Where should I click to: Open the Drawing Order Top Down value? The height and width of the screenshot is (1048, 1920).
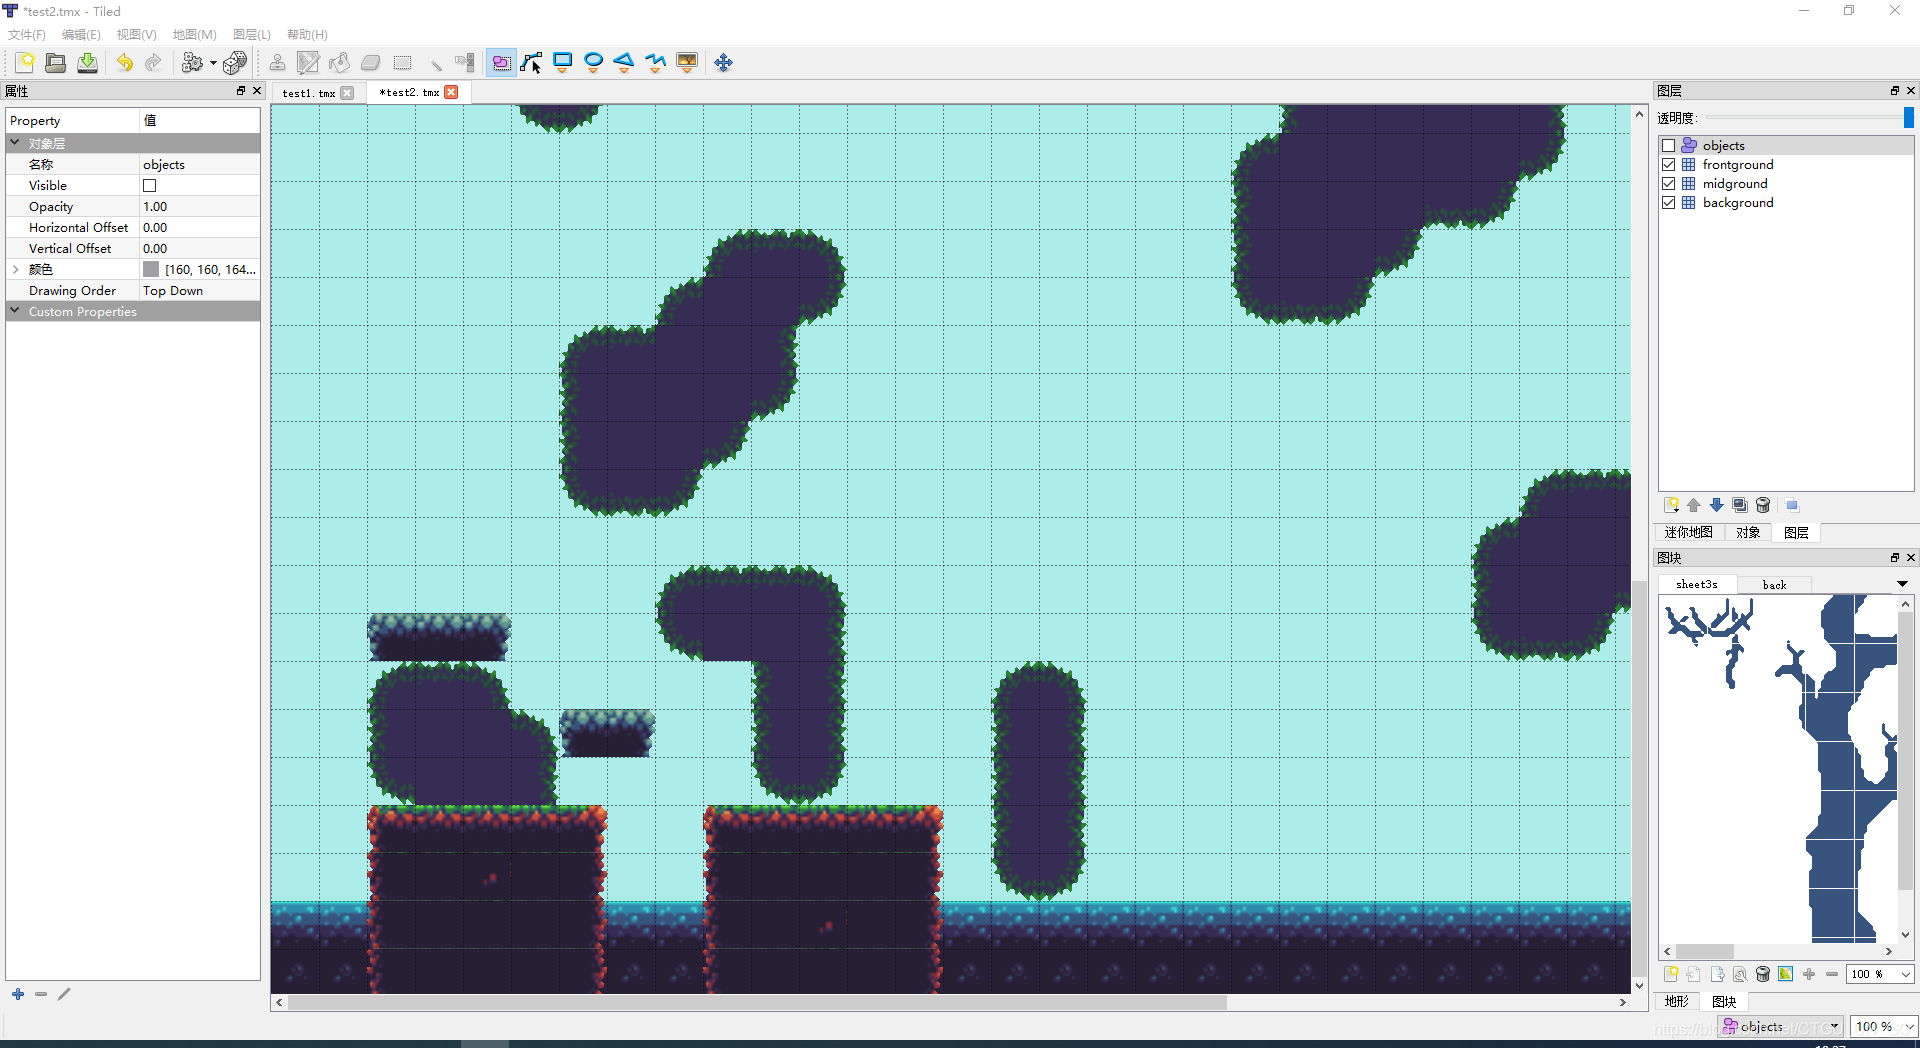[x=200, y=291]
